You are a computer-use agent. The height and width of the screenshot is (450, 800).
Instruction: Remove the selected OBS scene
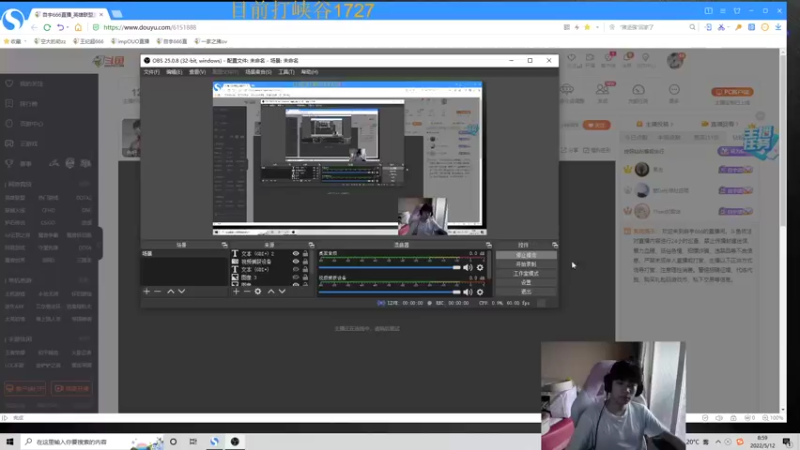pyautogui.click(x=158, y=291)
